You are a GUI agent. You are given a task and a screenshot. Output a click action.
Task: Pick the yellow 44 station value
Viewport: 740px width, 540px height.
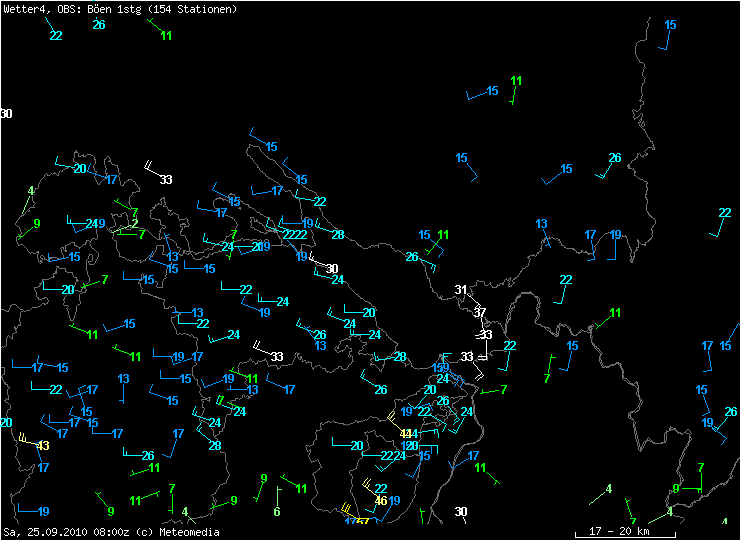click(407, 433)
